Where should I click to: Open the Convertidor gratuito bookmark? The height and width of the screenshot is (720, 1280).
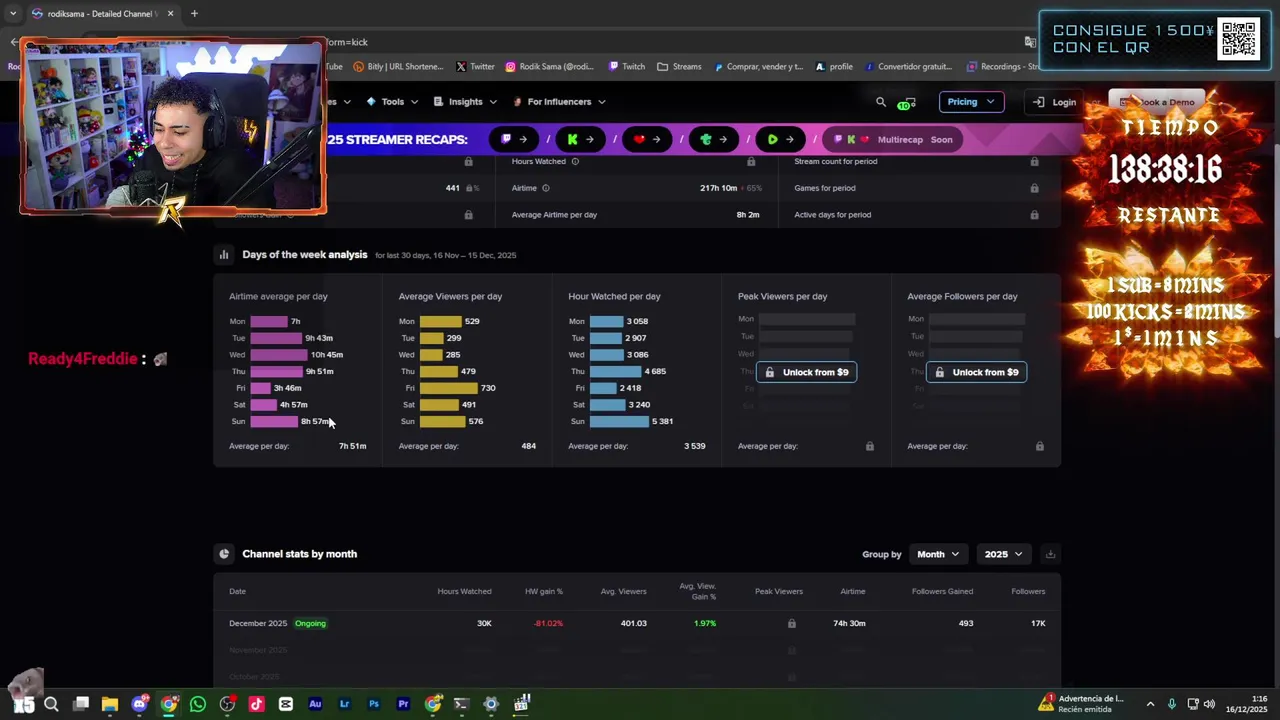tap(909, 67)
